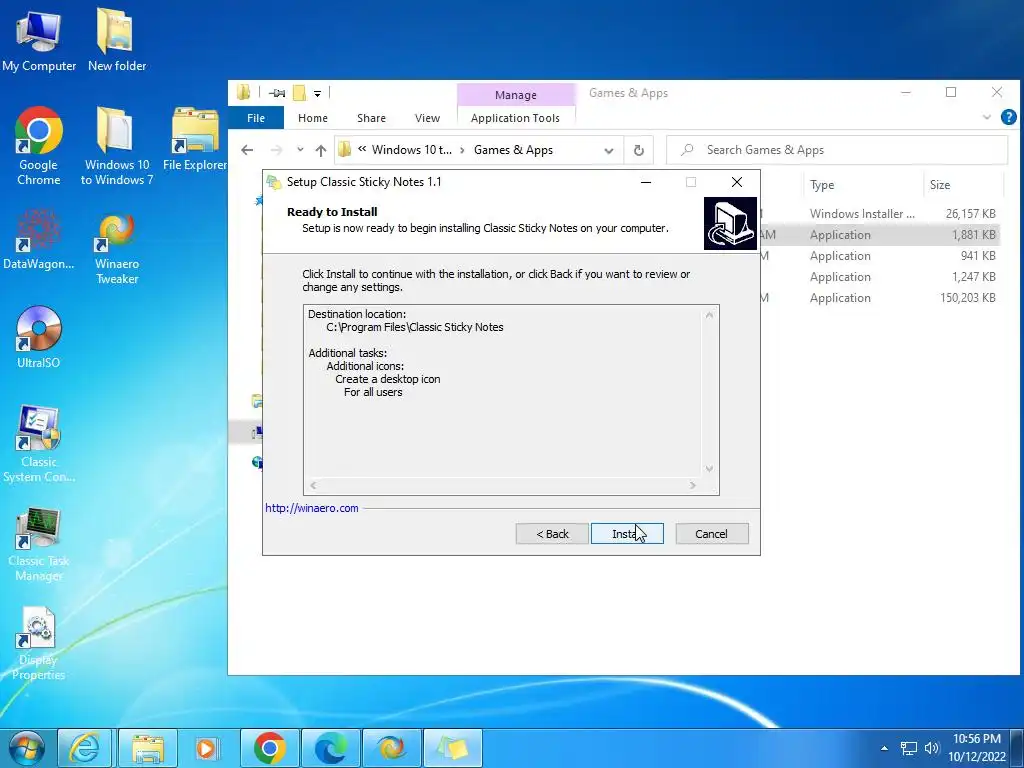Select the 1,247 KB Application row
Screen dimensions: 1024x768
[880, 276]
